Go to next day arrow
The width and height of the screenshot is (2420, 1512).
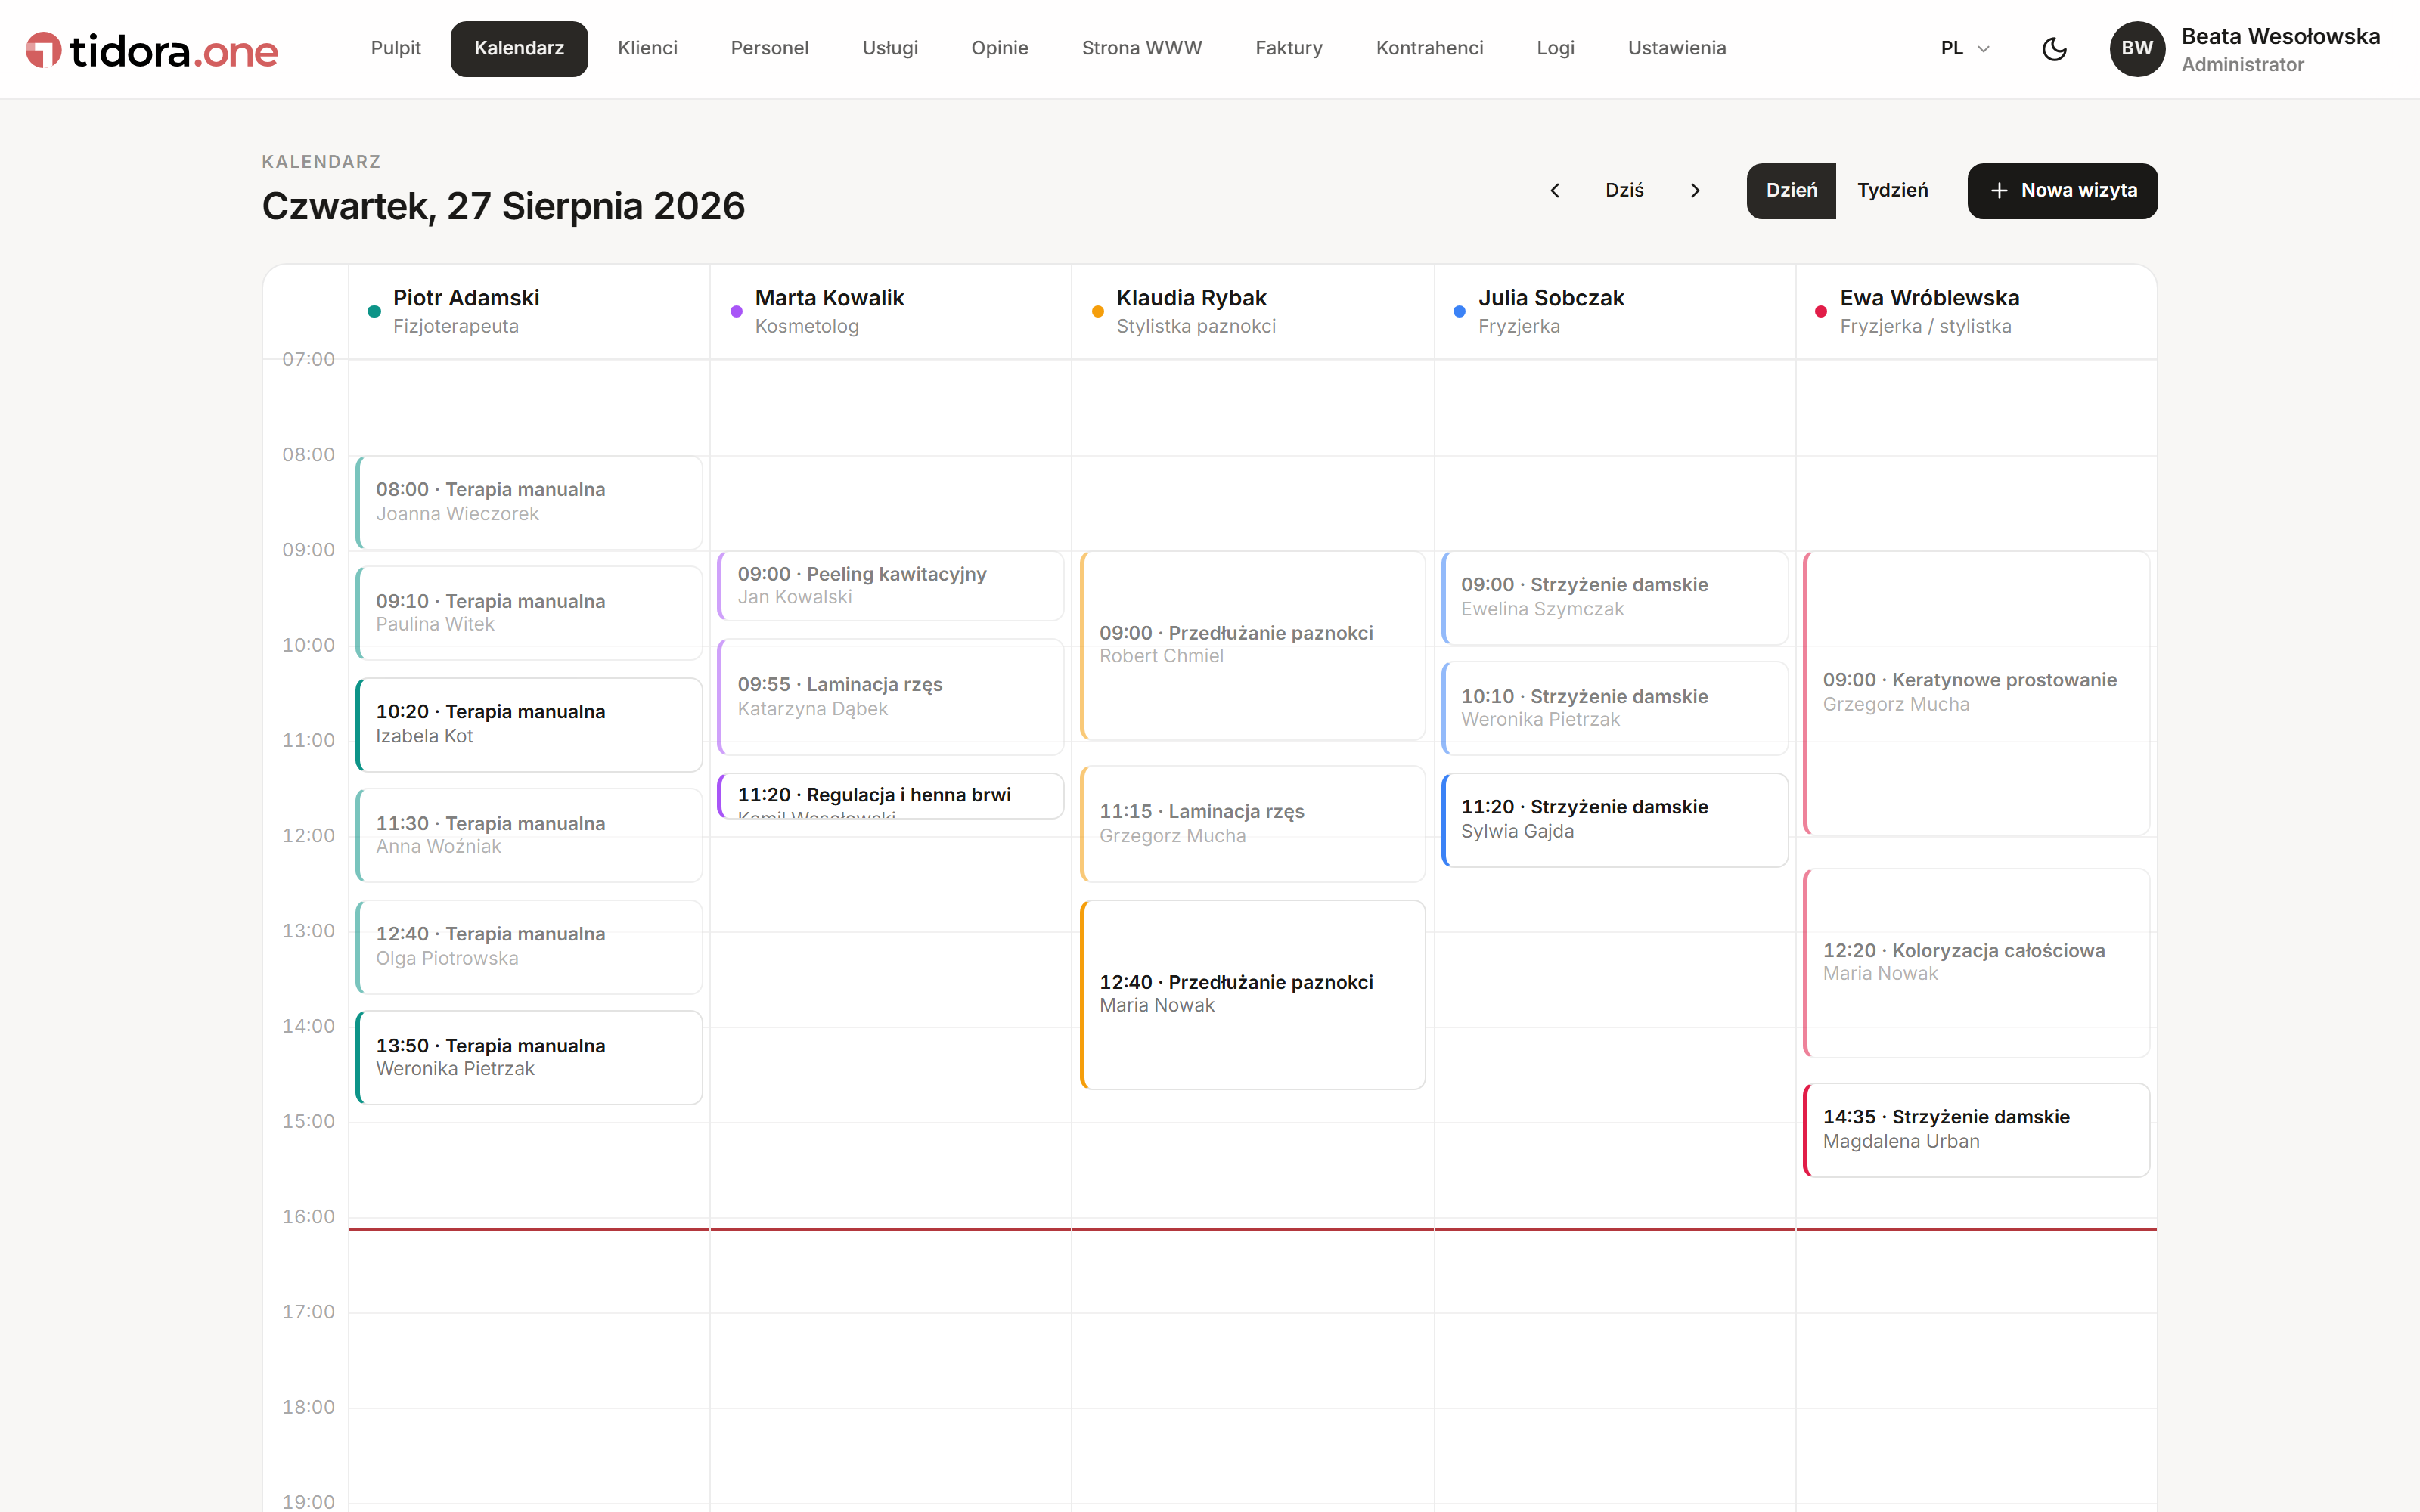point(1695,190)
